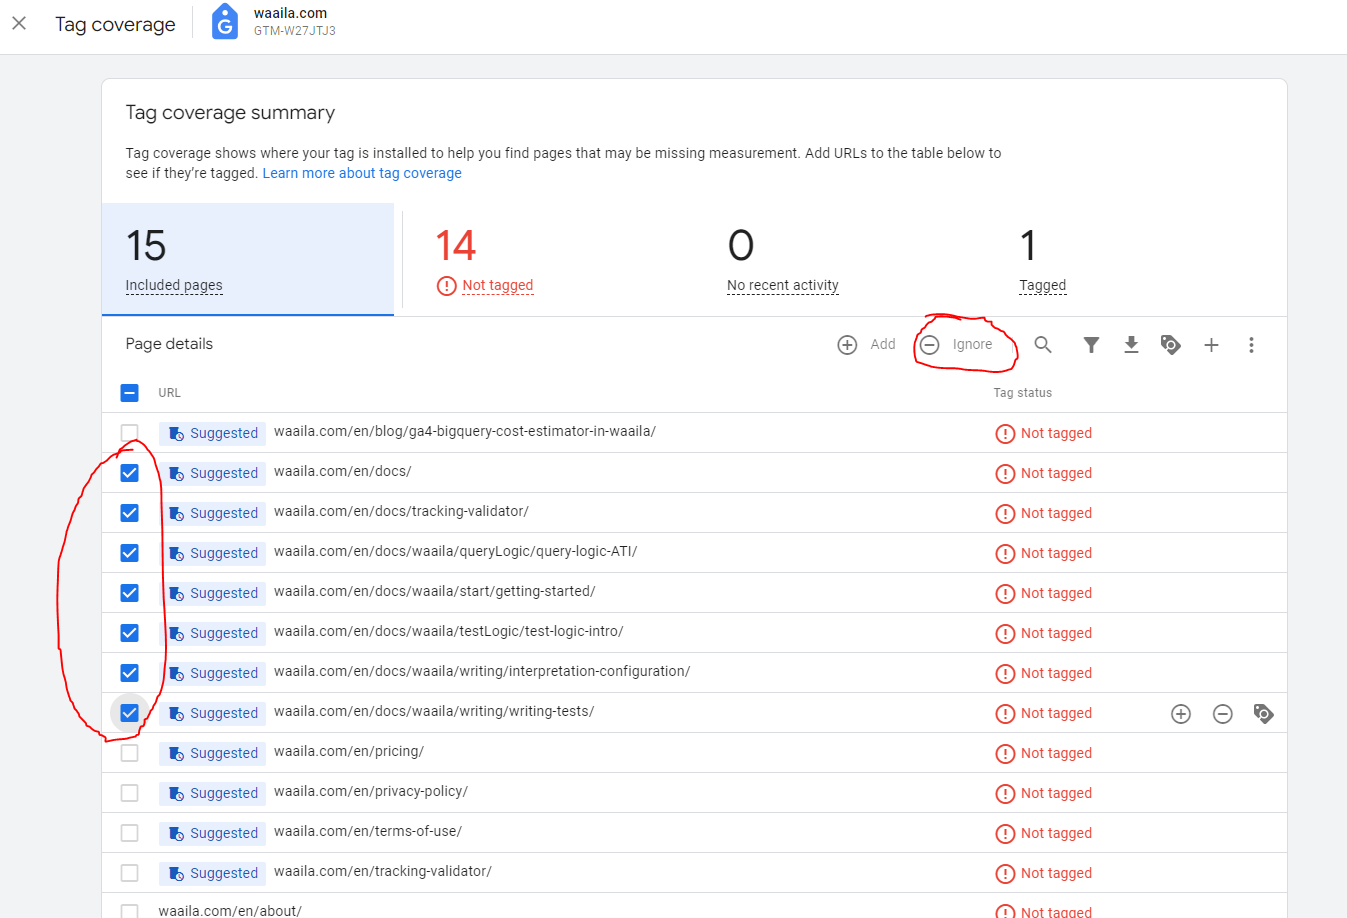This screenshot has width=1347, height=918.
Task: Click the Tag Assistant icon in toolbar
Action: coord(1171,345)
